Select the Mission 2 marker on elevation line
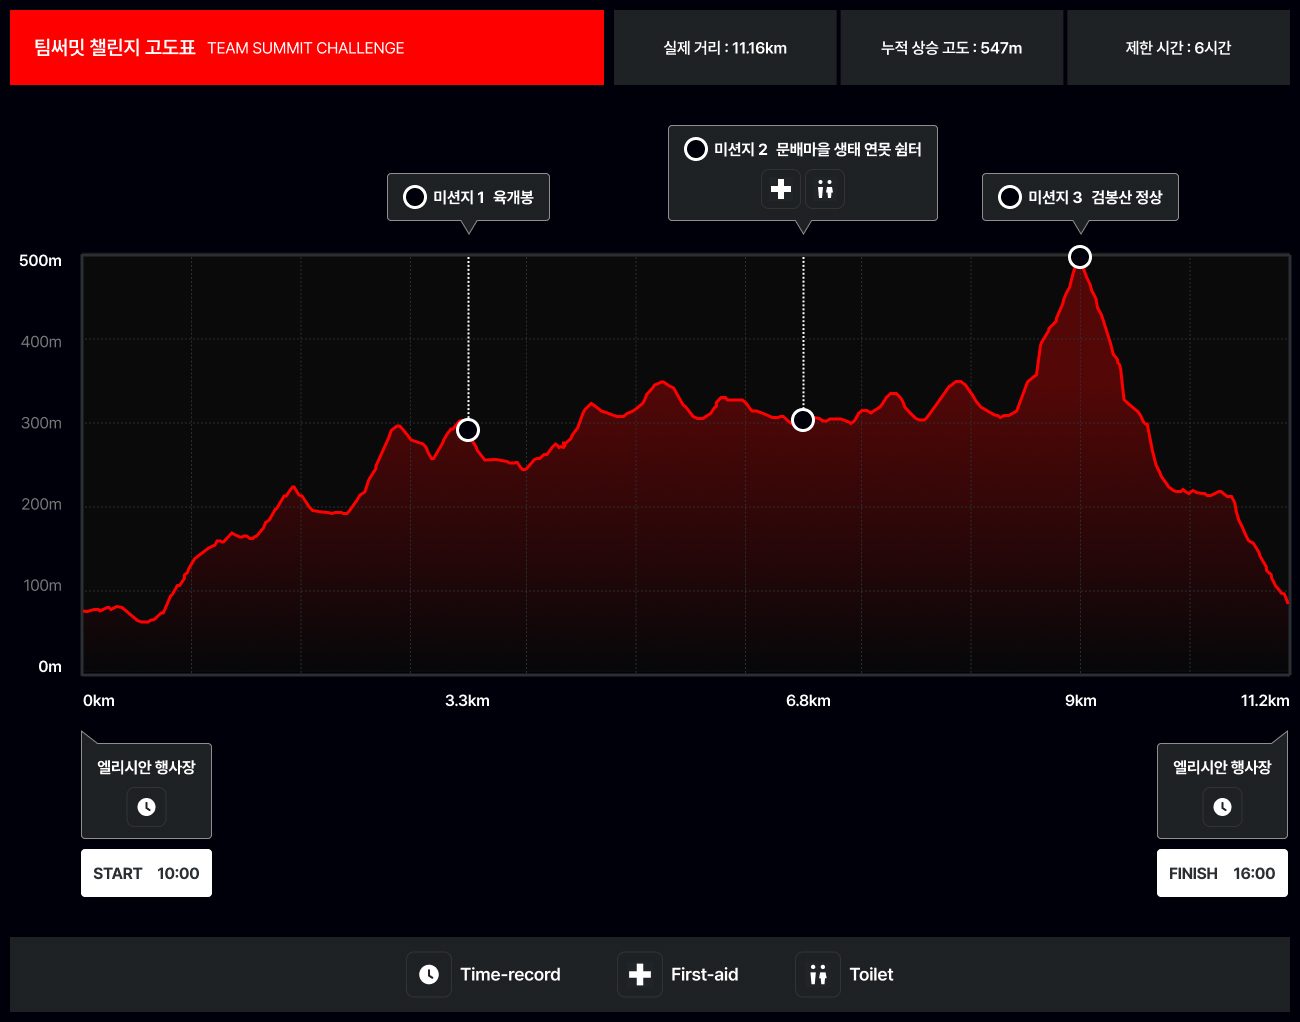This screenshot has height=1022, width=1300. coord(803,420)
